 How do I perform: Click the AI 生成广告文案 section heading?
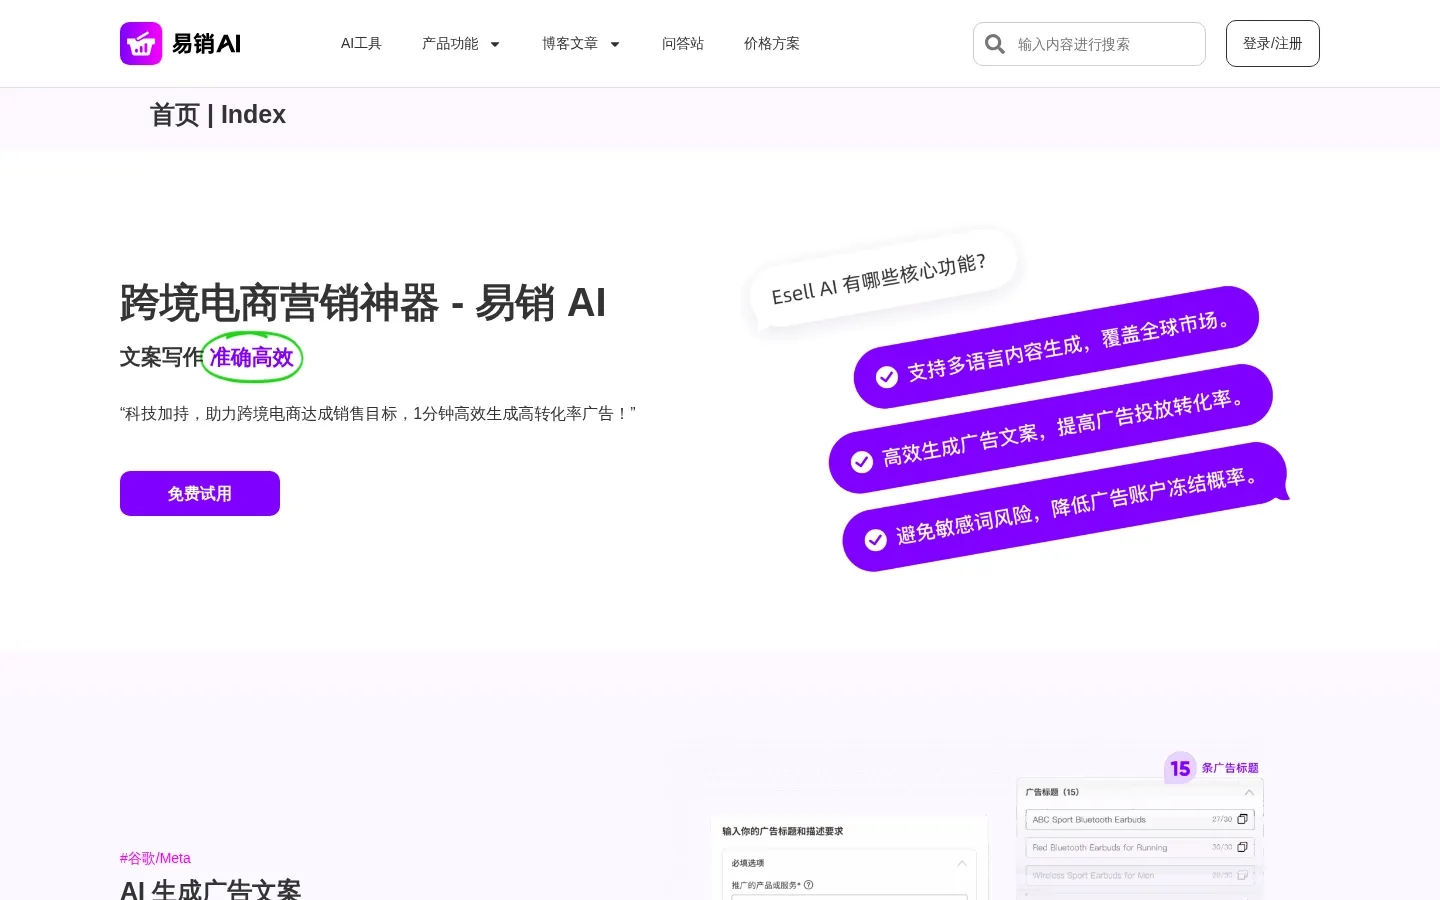(210, 889)
